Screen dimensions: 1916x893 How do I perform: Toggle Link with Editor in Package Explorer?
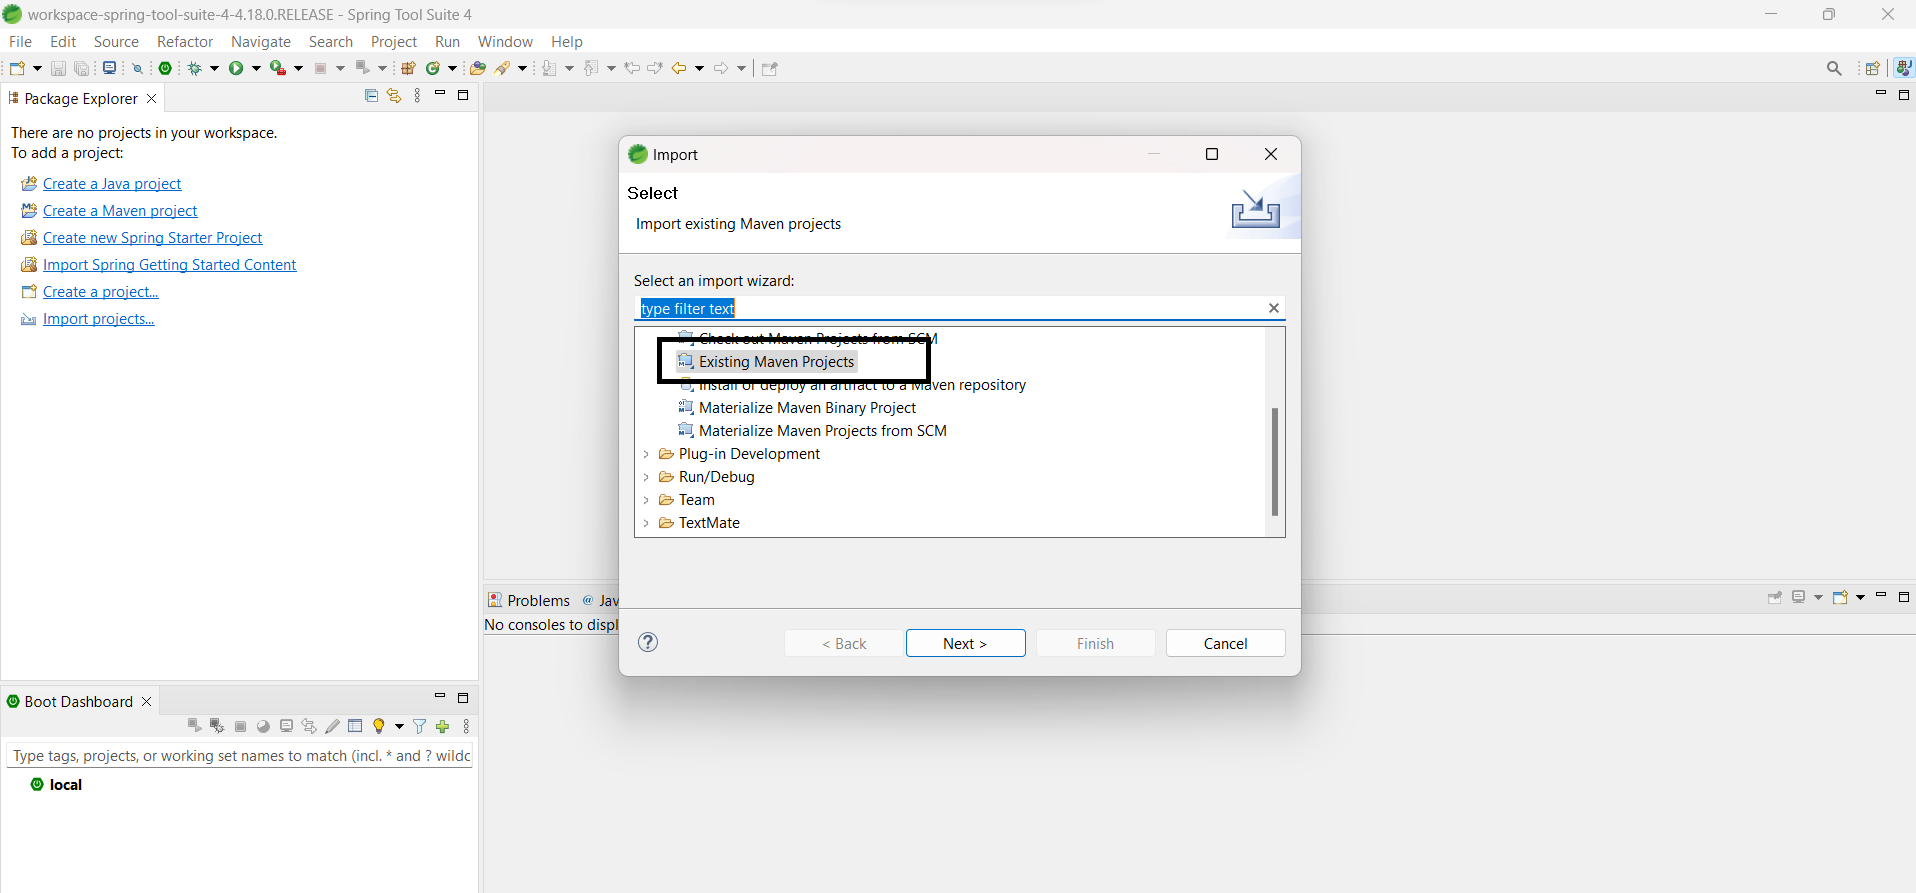tap(394, 96)
